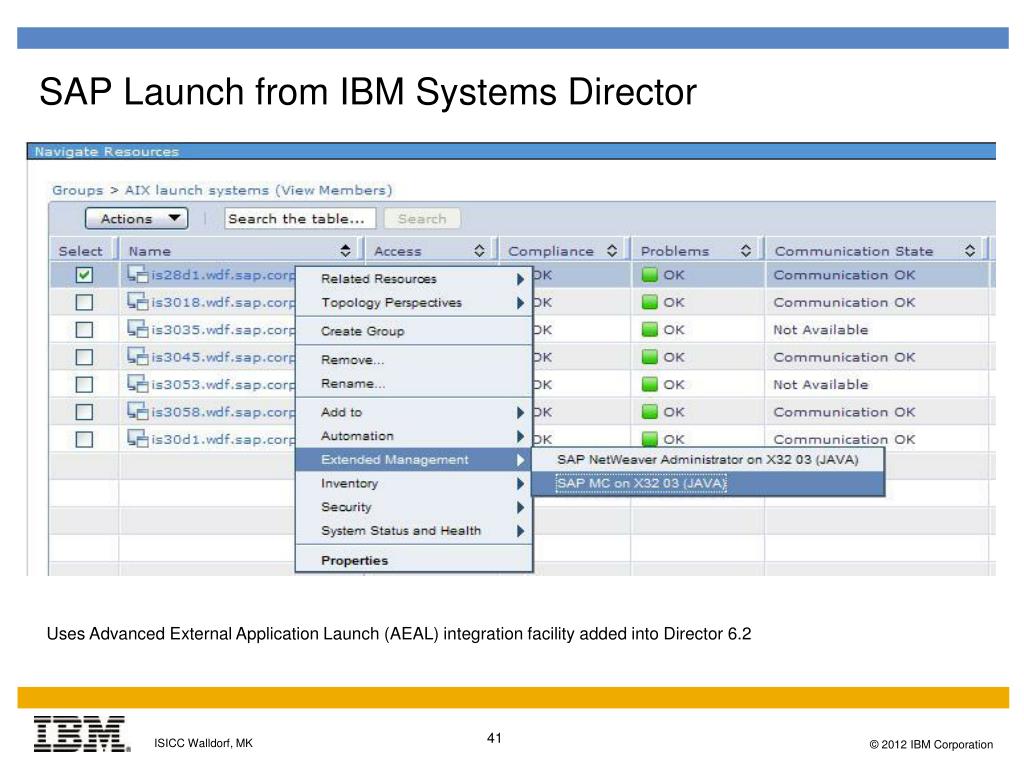Image resolution: width=1024 pixels, height=768 pixels.
Task: Expand the Security submenu
Action: [x=414, y=507]
